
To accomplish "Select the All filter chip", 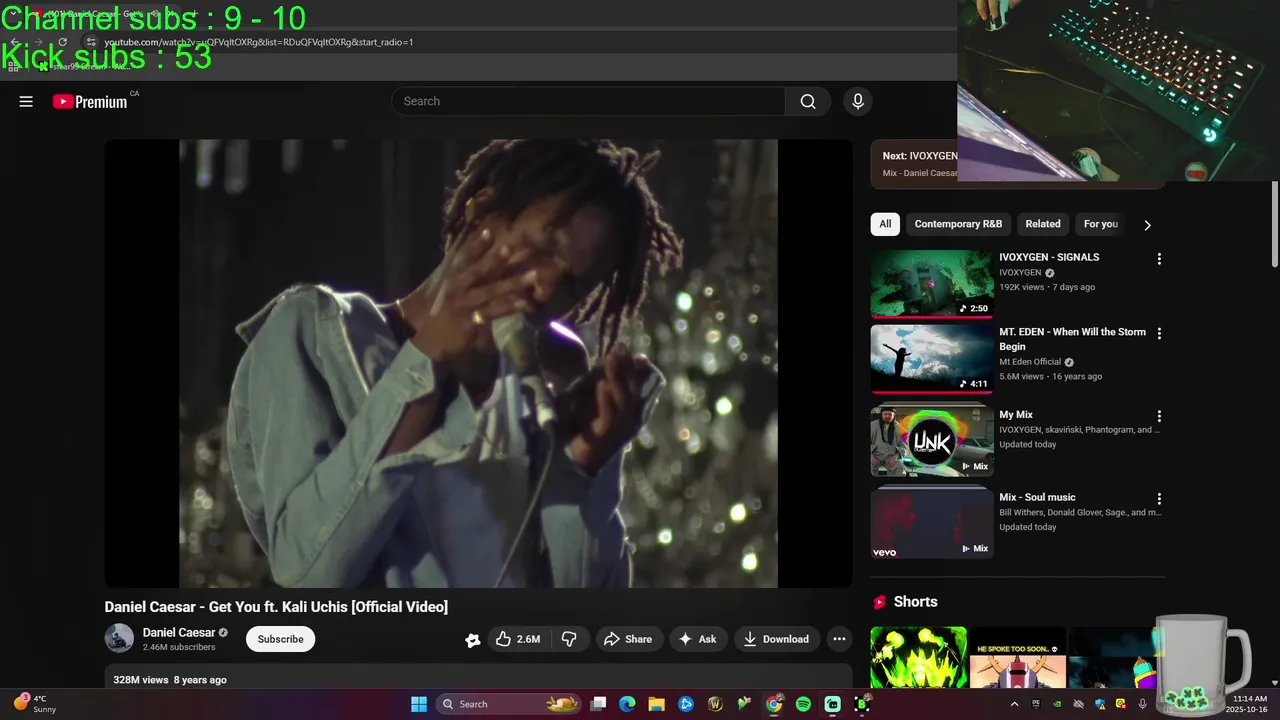I will 885,224.
